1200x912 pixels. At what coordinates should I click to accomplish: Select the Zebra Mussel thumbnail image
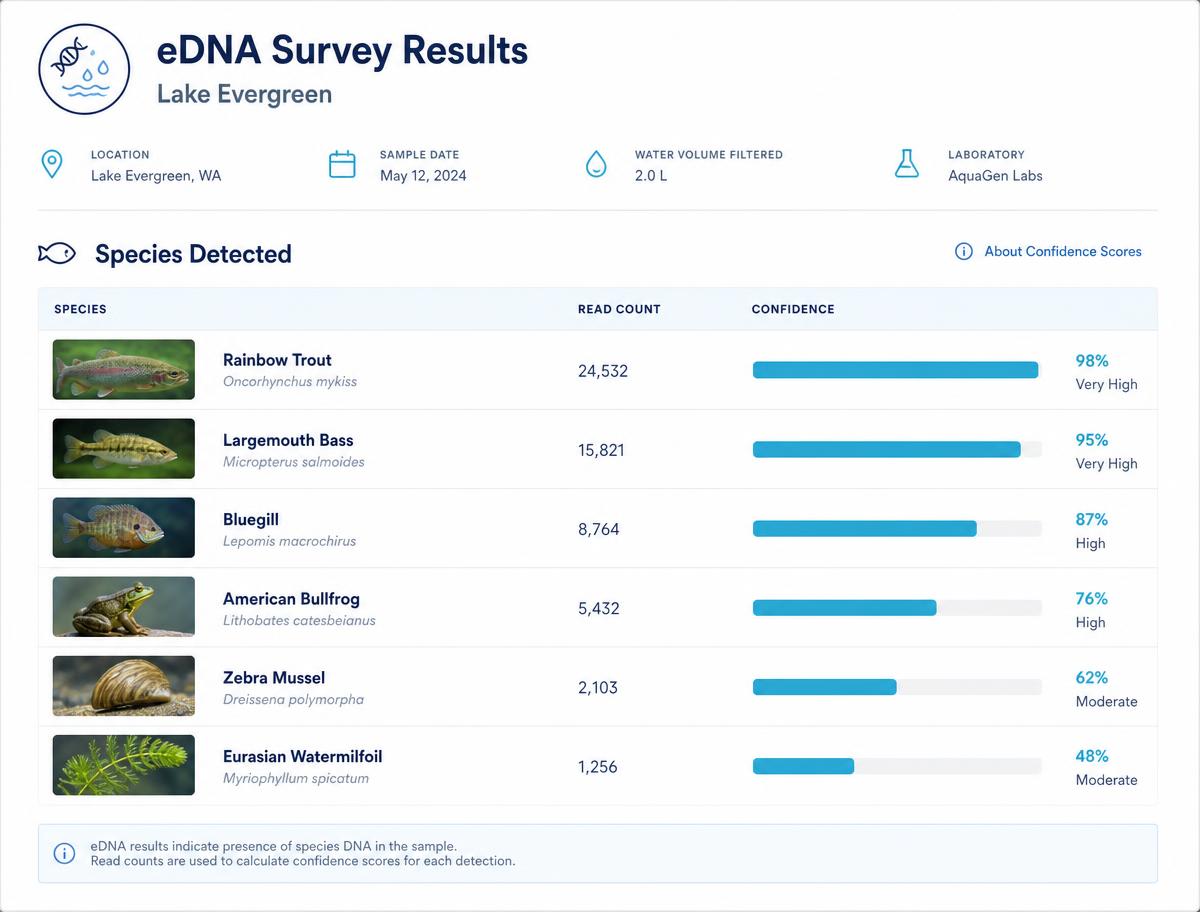(x=124, y=686)
